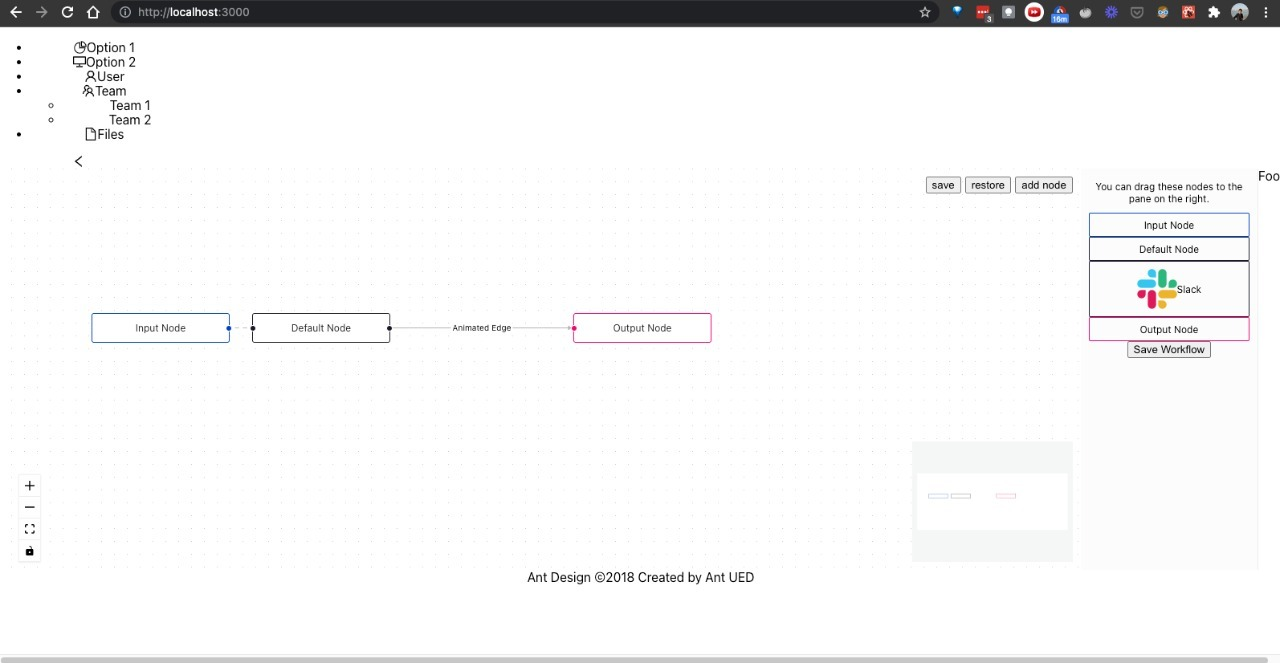Select Team 1 under the Team menu

(x=129, y=105)
